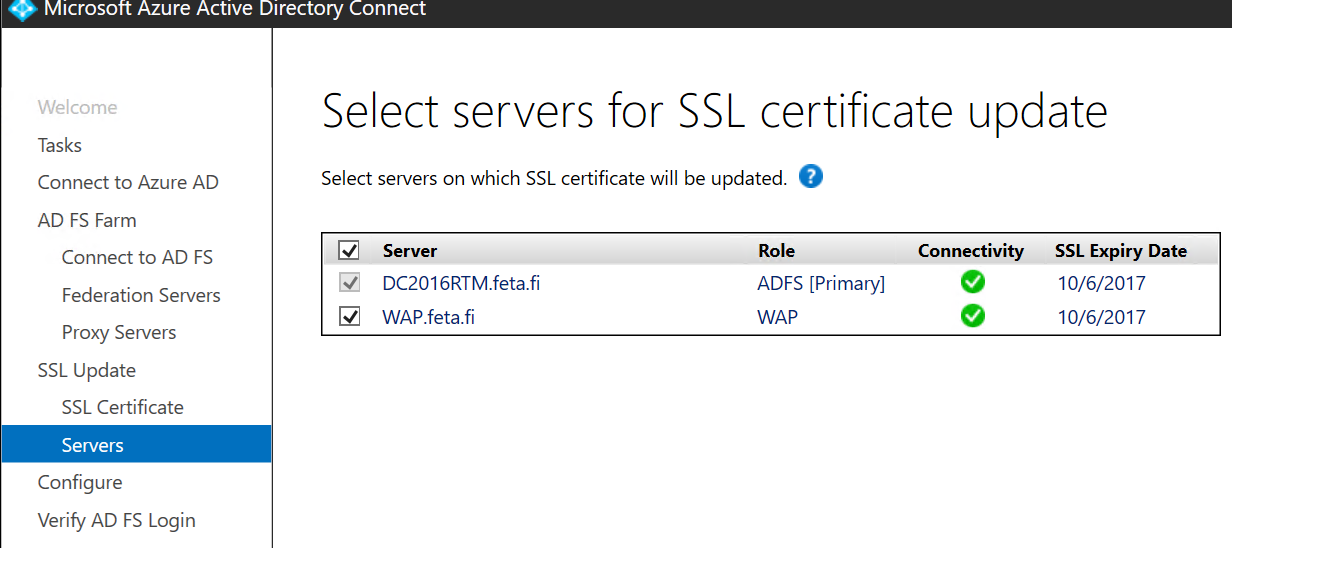Select the AD FS Farm step

click(87, 220)
